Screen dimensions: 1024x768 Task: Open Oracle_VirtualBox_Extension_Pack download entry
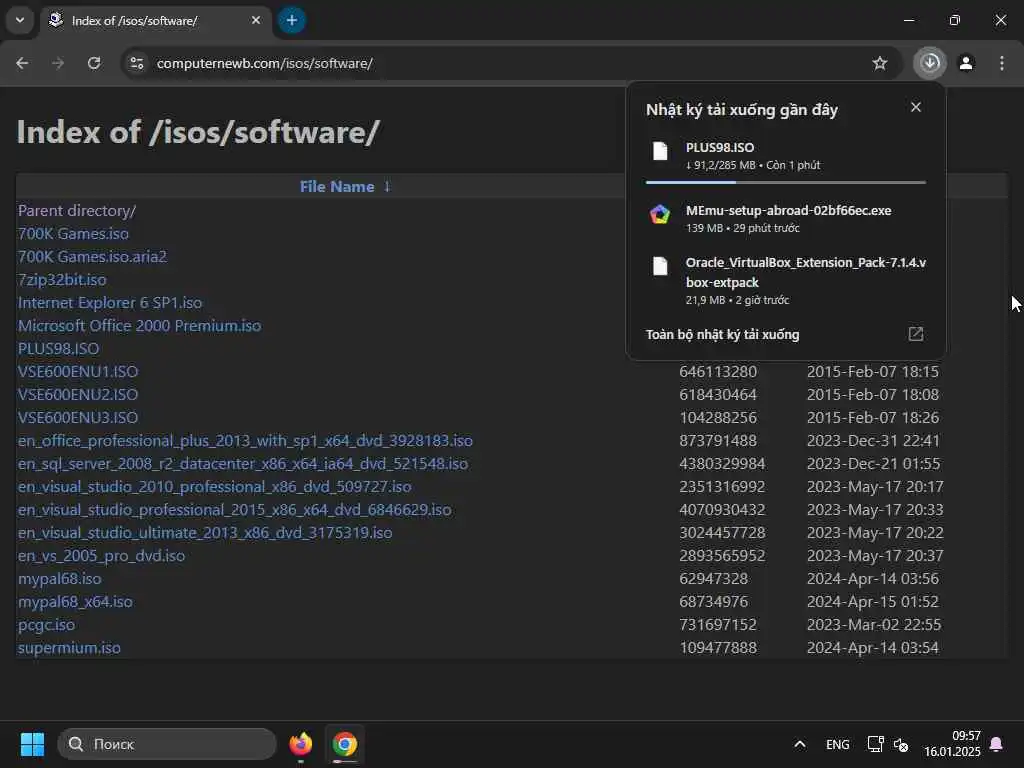click(786, 281)
